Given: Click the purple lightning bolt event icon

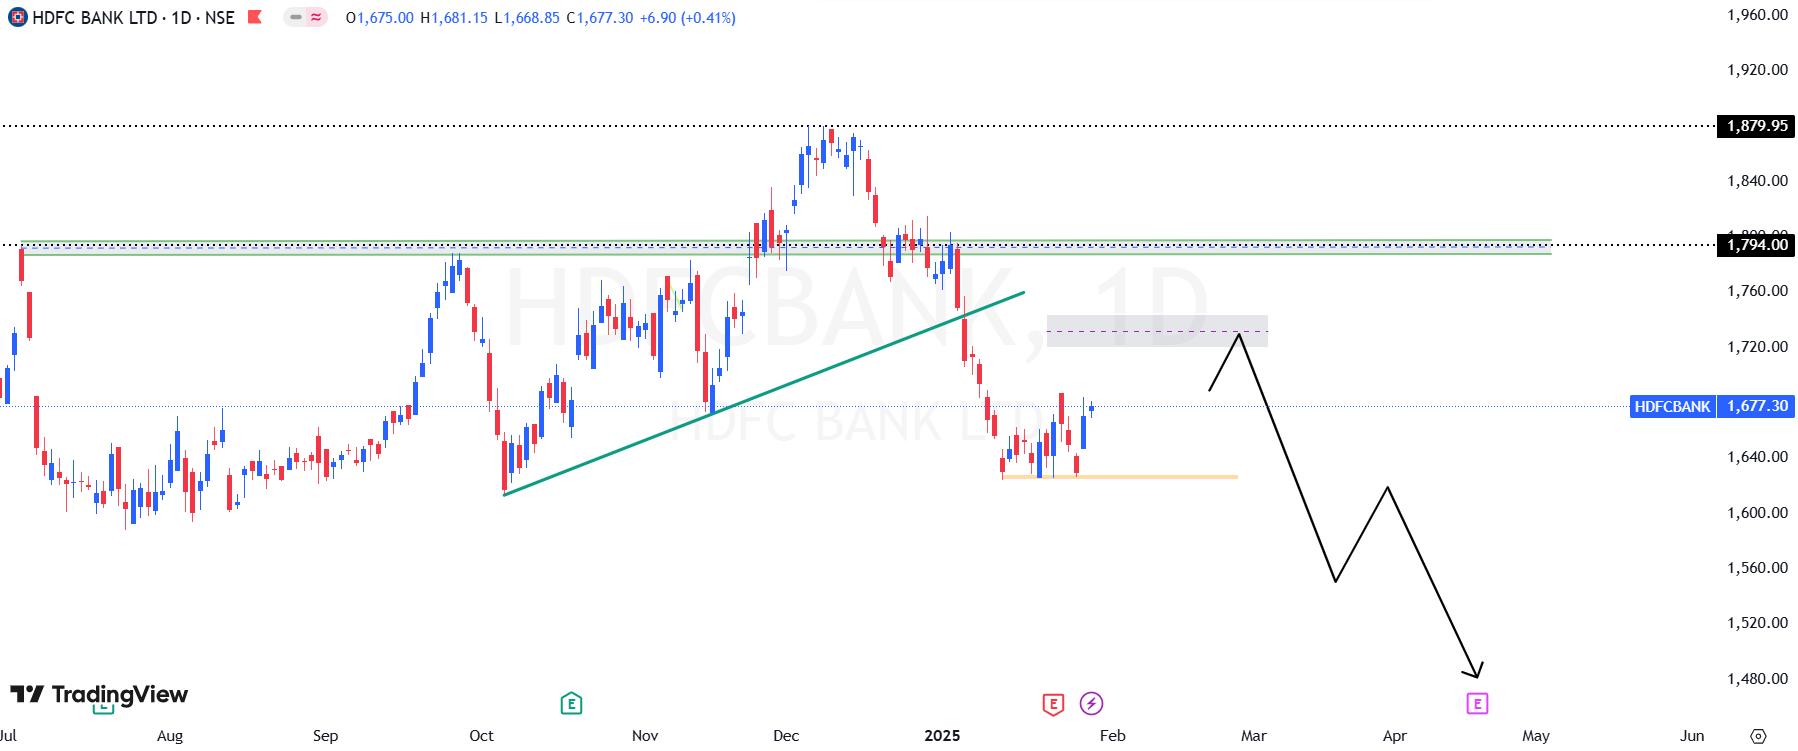Looking at the screenshot, I should [x=1091, y=704].
